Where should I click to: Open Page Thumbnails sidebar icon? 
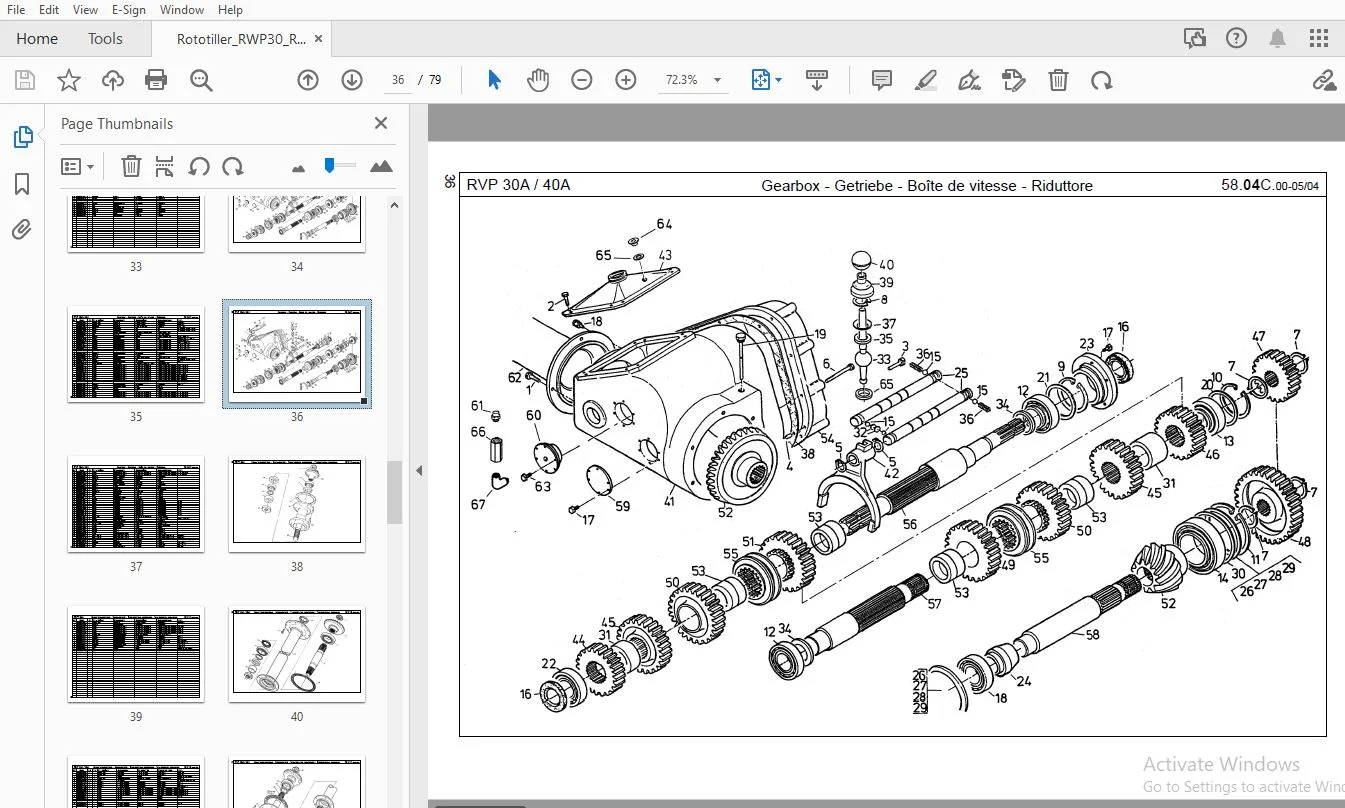coord(22,137)
